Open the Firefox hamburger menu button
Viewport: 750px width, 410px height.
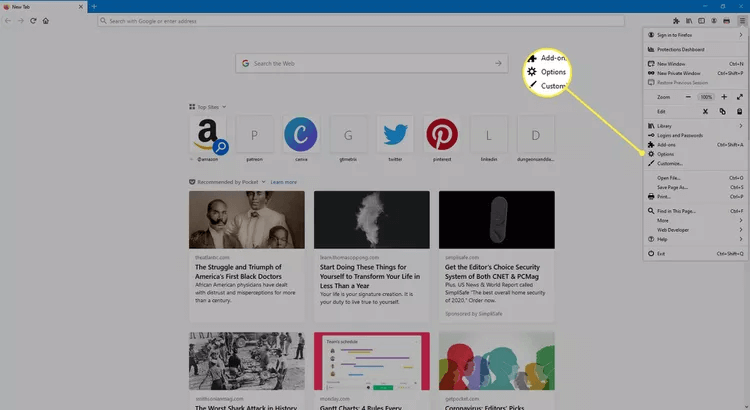[742, 21]
